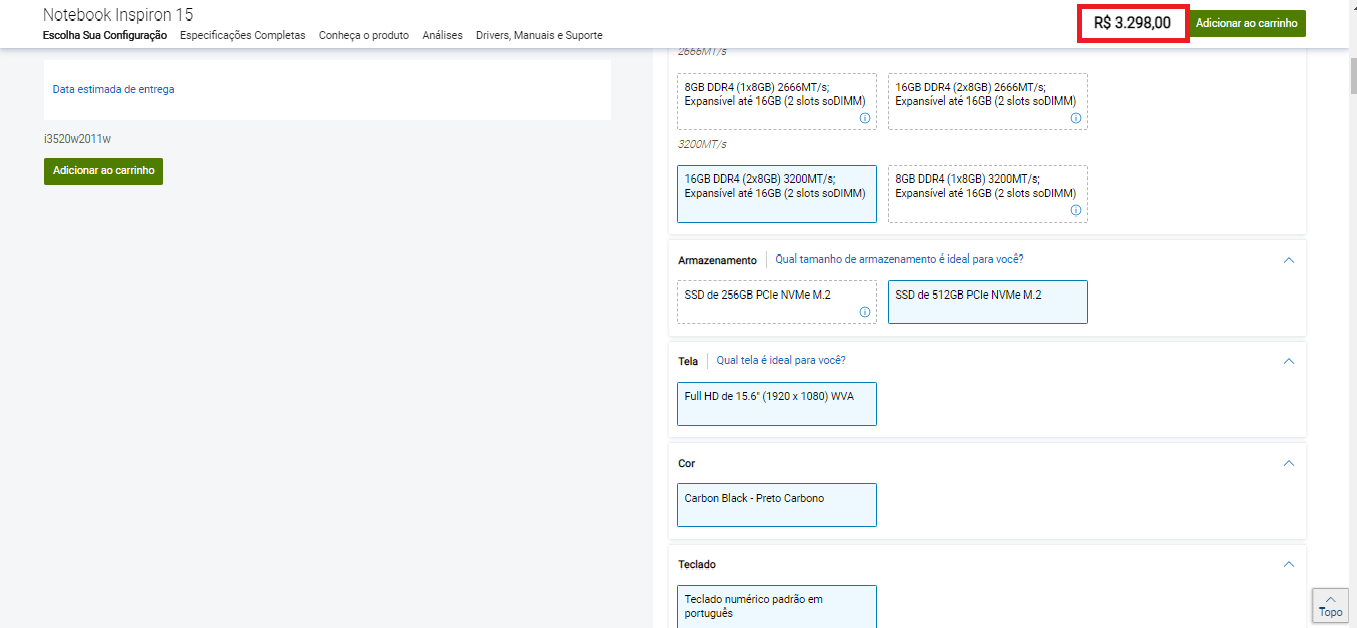
Task: Select 16GB DDR4 (2x8GB) 3200MT/s memory
Action: [777, 194]
